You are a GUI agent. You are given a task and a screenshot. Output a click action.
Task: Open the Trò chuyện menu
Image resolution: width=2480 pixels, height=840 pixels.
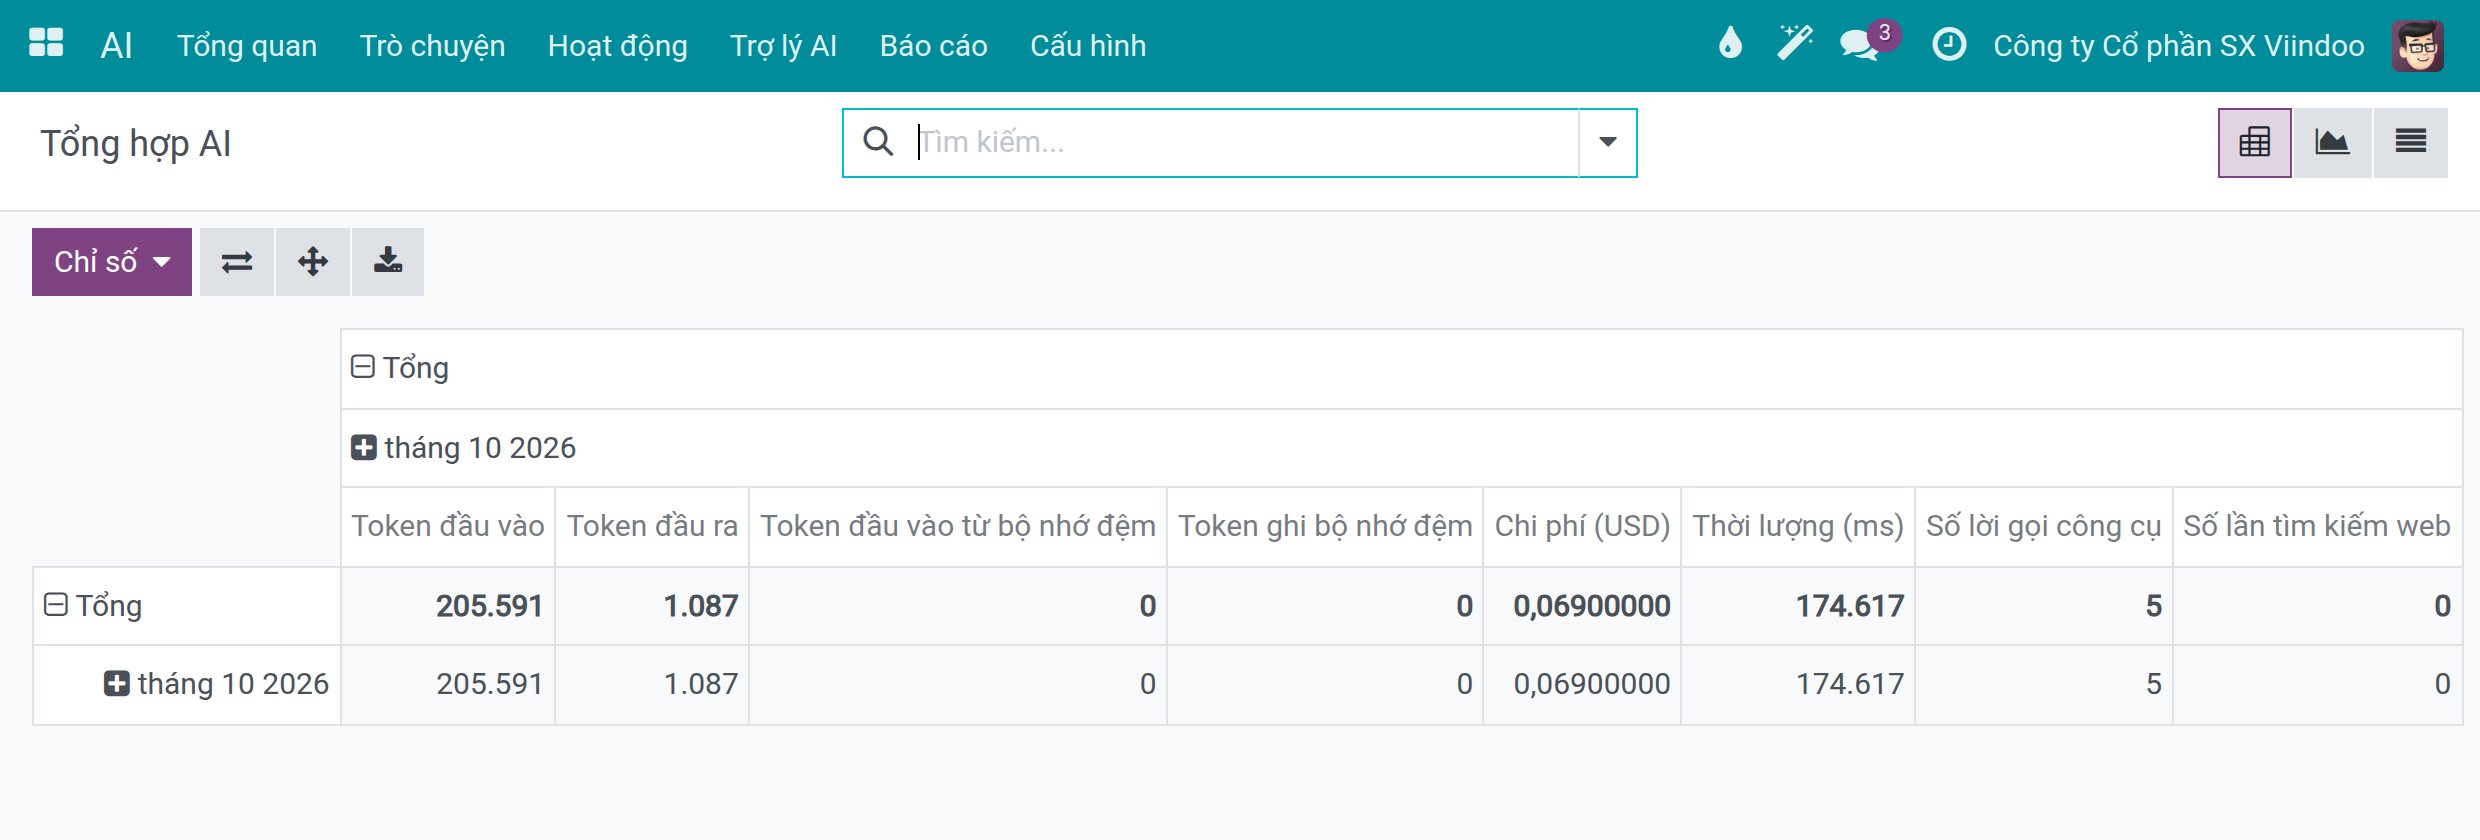[x=432, y=46]
